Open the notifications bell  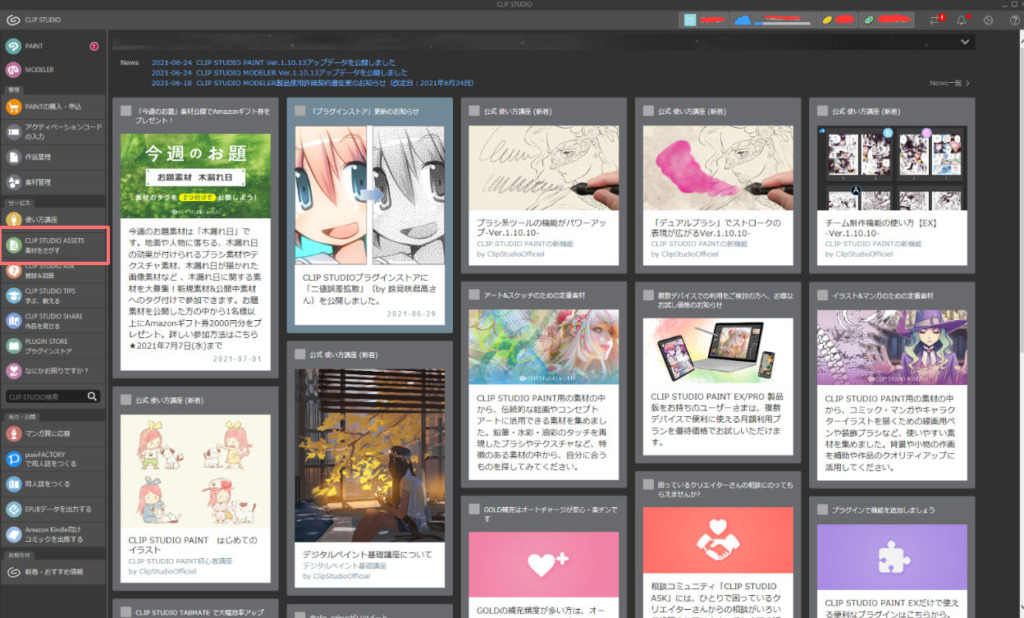click(x=962, y=20)
